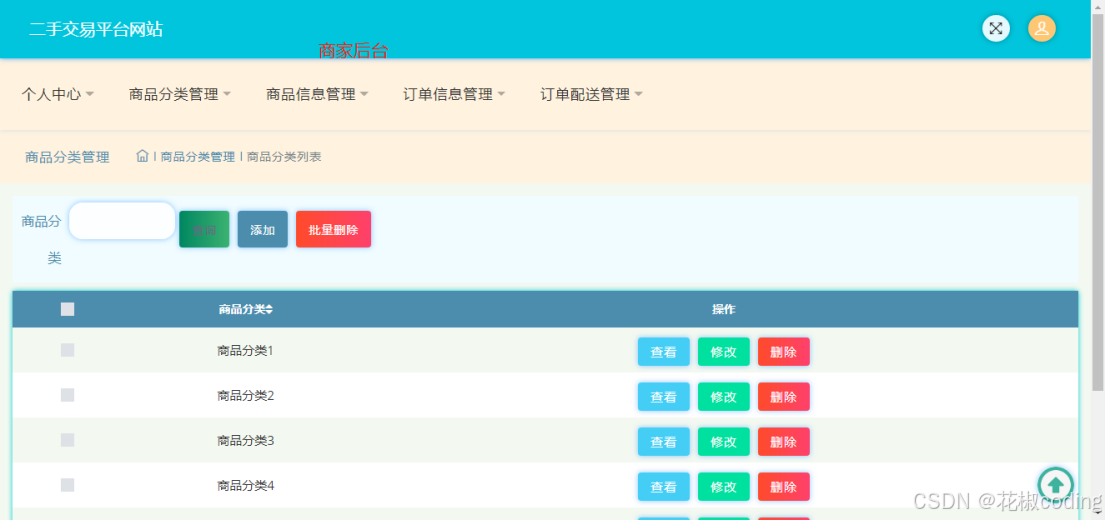Check the checkbox for 商品分类4
The height and width of the screenshot is (521, 1106).
coord(68,485)
